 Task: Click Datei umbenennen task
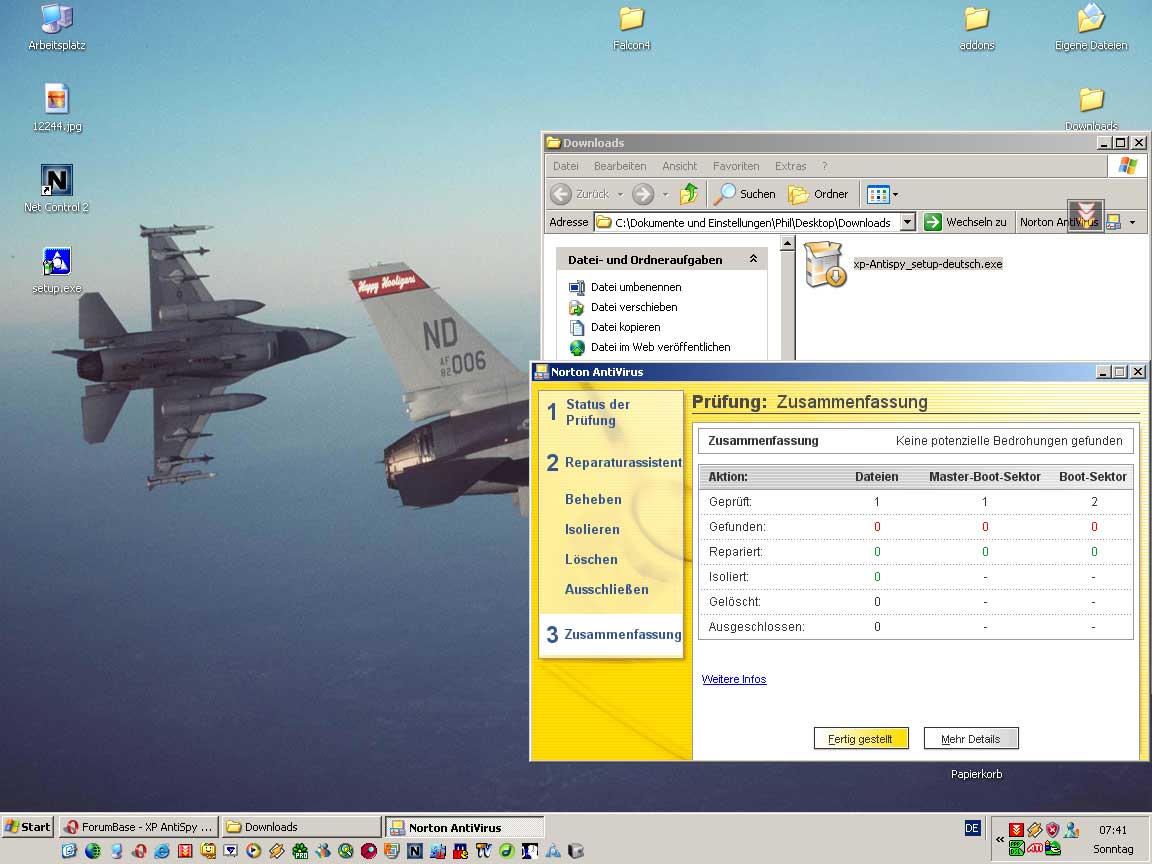[x=626, y=287]
